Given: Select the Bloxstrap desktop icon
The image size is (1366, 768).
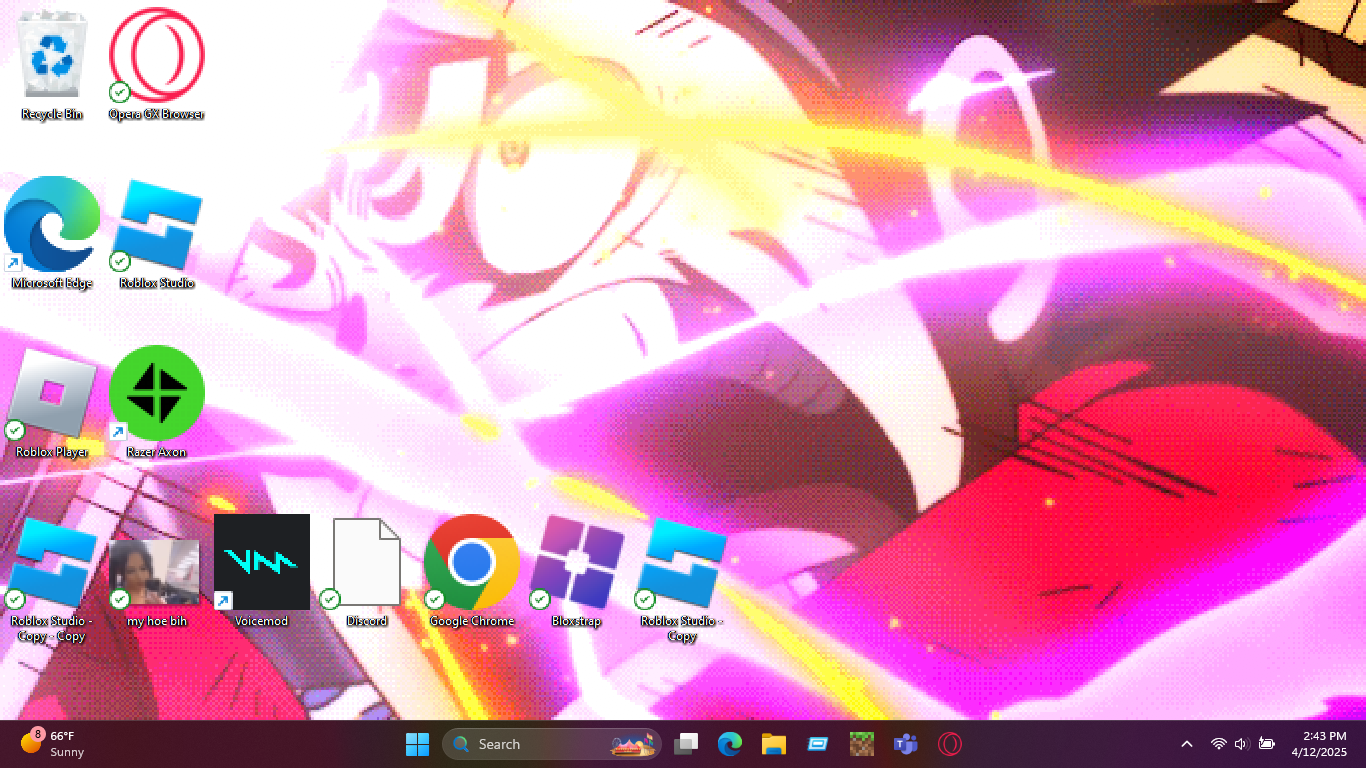Looking at the screenshot, I should 577,572.
